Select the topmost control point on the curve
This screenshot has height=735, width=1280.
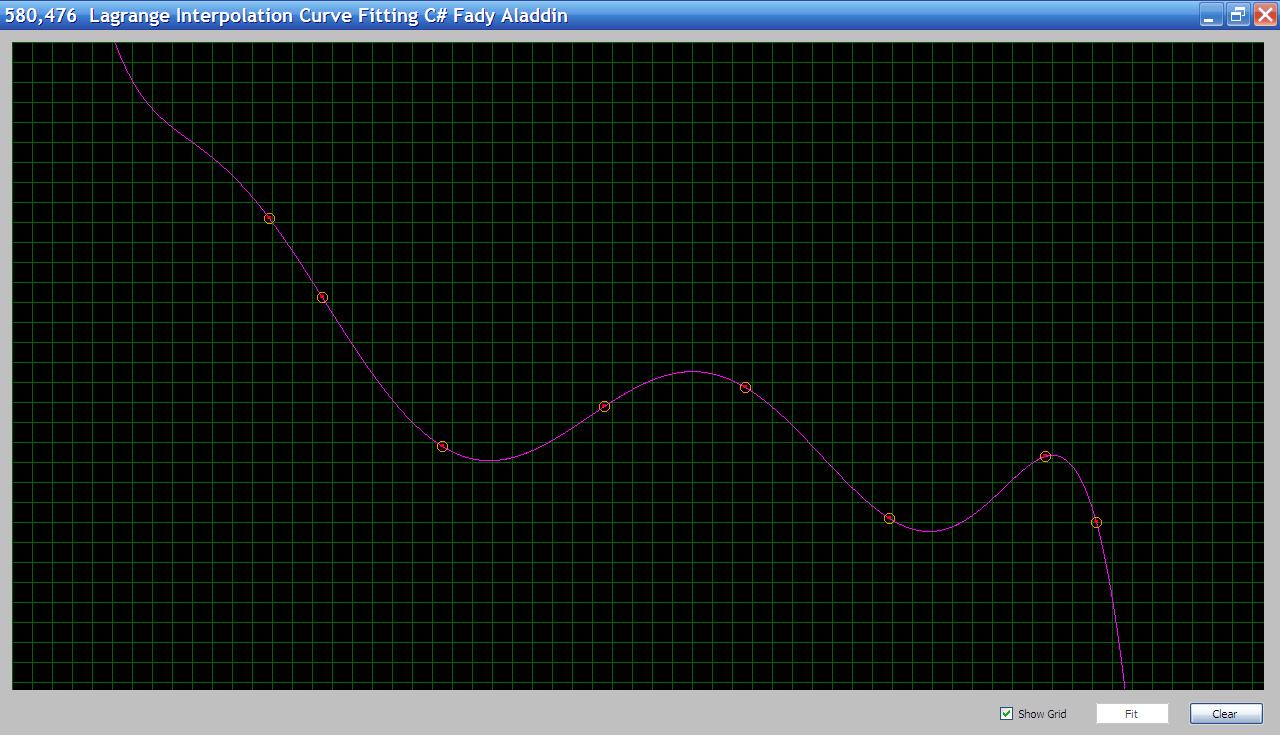click(x=269, y=218)
